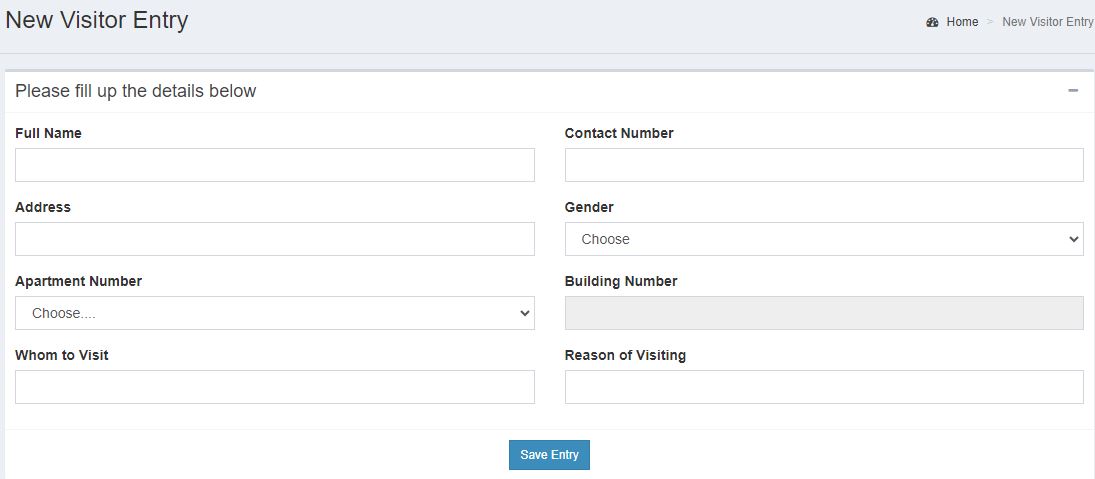Click the disabled Building Number field
This screenshot has height=479, width=1095.
(824, 313)
